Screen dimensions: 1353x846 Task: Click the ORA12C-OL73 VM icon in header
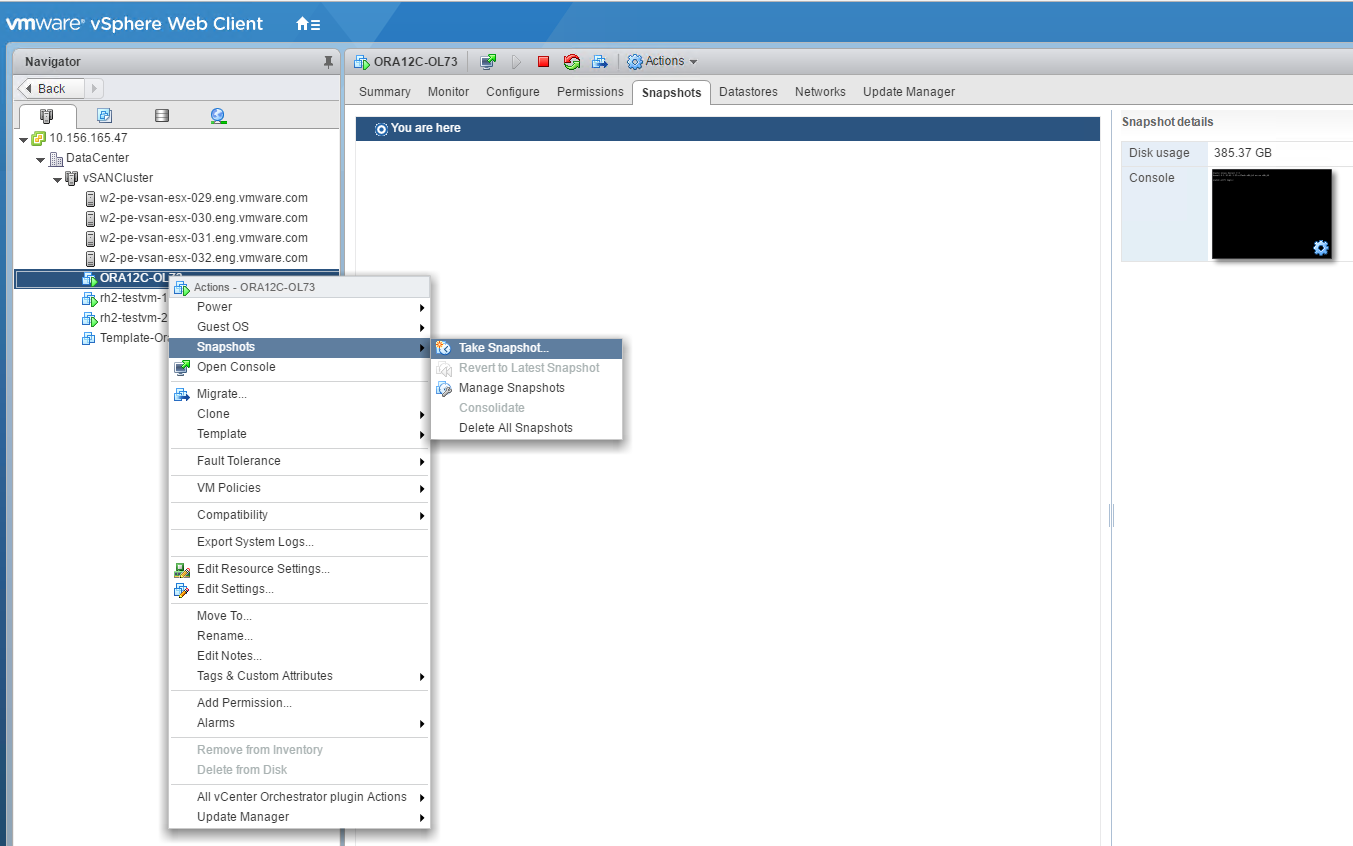coord(362,62)
